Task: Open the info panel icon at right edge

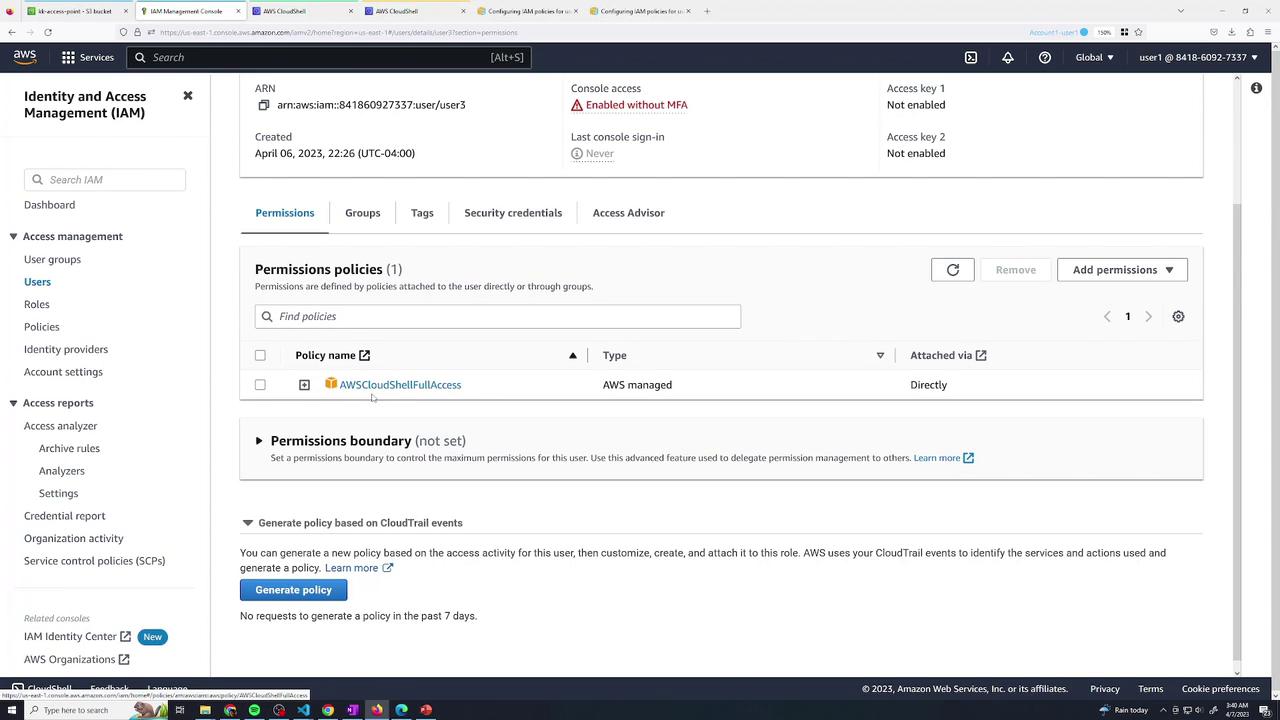Action: tap(1256, 88)
